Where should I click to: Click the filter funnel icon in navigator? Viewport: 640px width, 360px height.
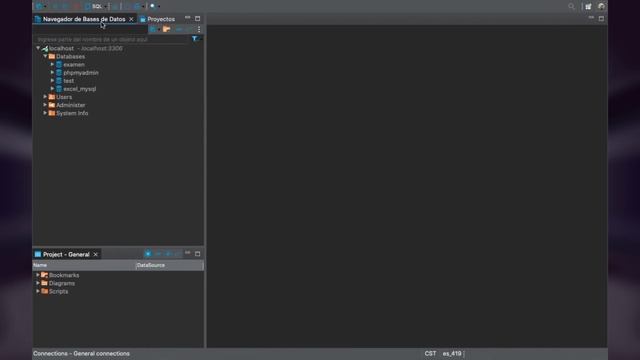195,39
